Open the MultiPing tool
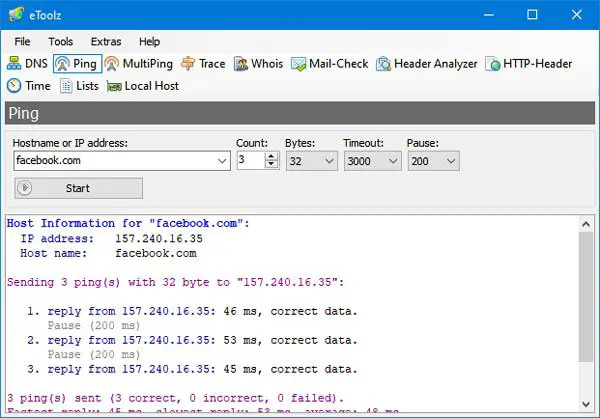Screen dimensions: 600x418 [x=139, y=64]
